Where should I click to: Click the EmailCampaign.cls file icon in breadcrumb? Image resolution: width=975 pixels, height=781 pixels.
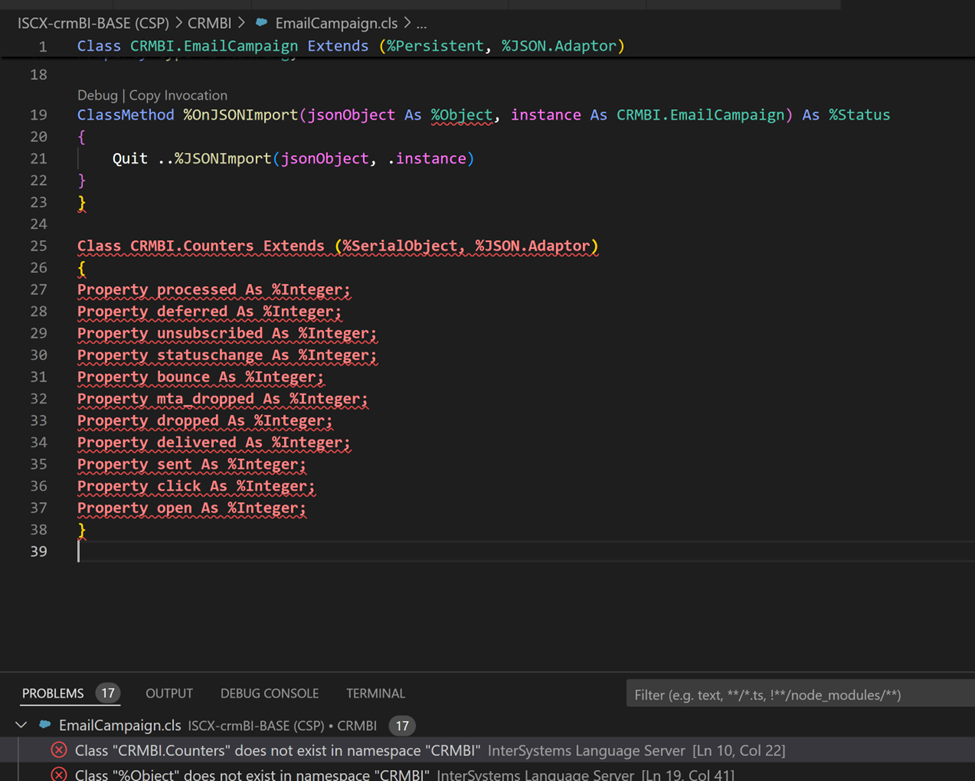[262, 22]
